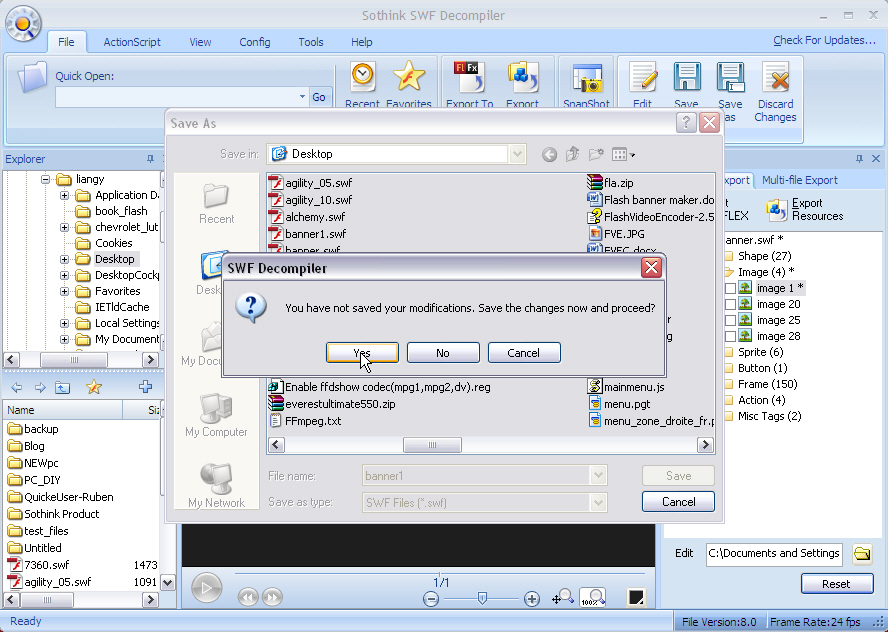Open the ActionScript ribbon tab
This screenshot has width=888, height=632.
(132, 42)
